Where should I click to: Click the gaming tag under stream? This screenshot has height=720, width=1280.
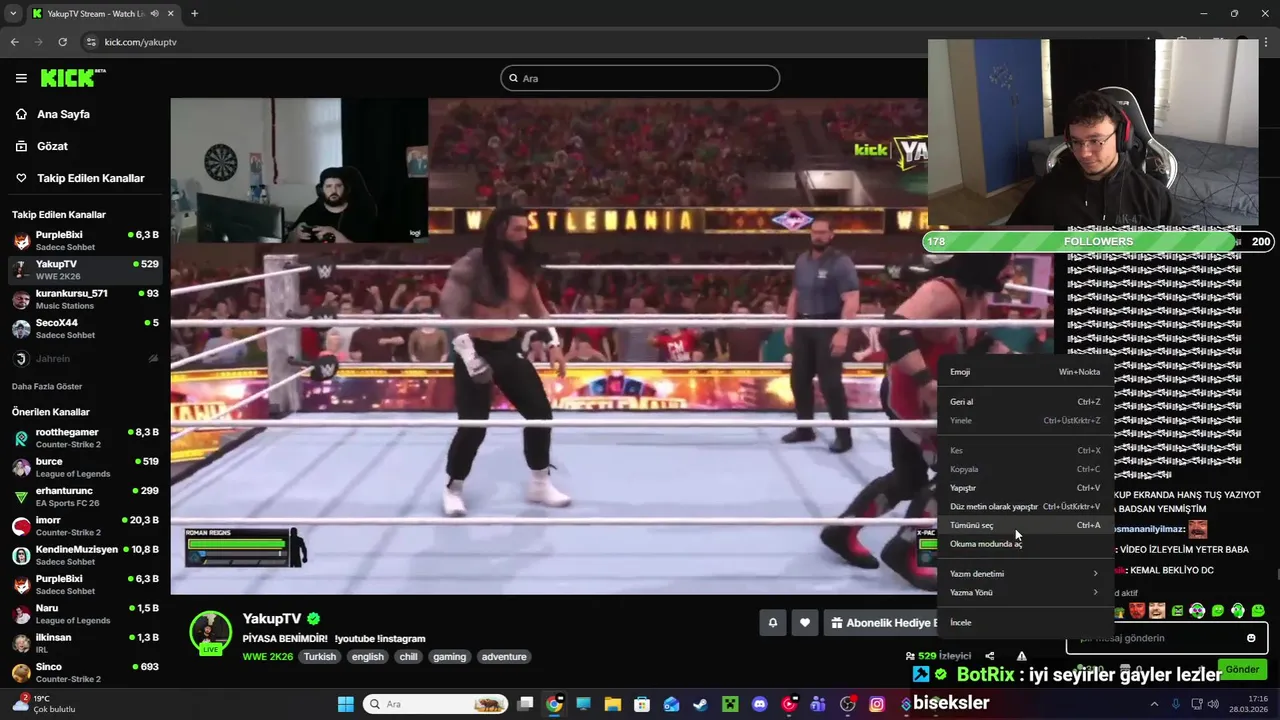(x=449, y=657)
